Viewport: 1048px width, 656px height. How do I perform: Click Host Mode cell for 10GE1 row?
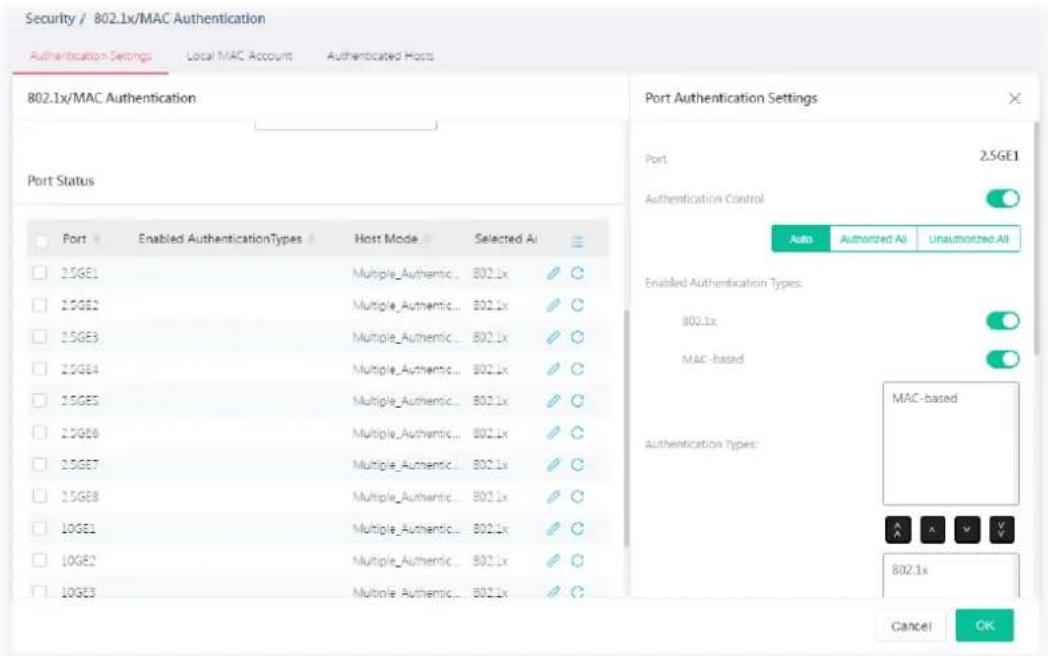coord(406,528)
